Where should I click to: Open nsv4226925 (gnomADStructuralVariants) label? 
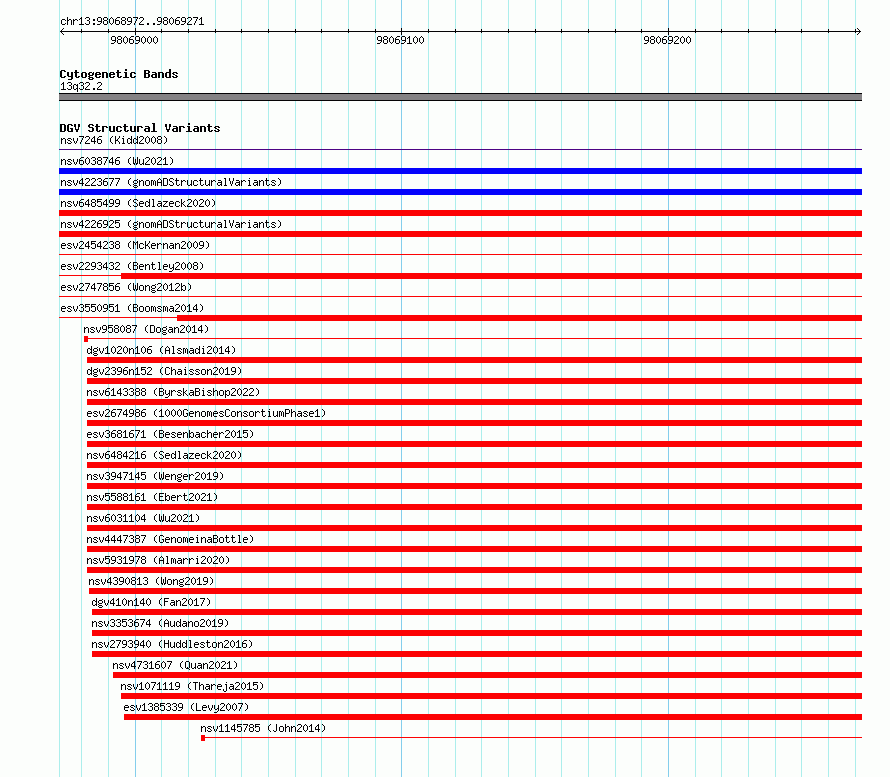171,224
